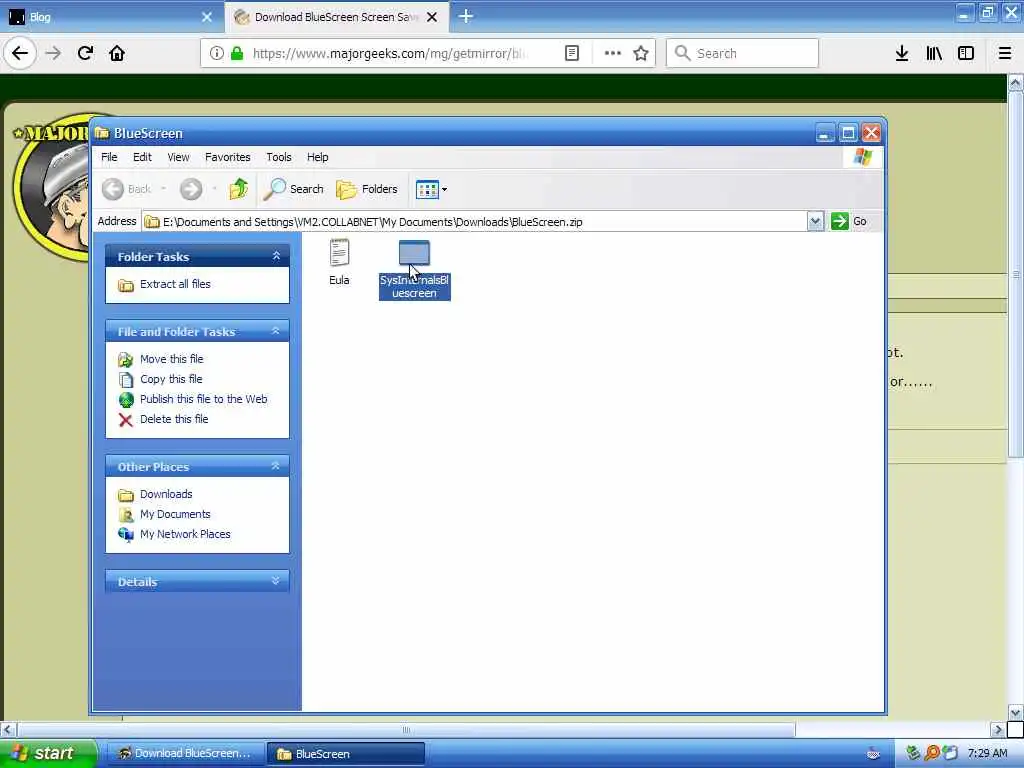The image size is (1024, 768).
Task: Click Publish this file to the Web
Action: (x=204, y=399)
